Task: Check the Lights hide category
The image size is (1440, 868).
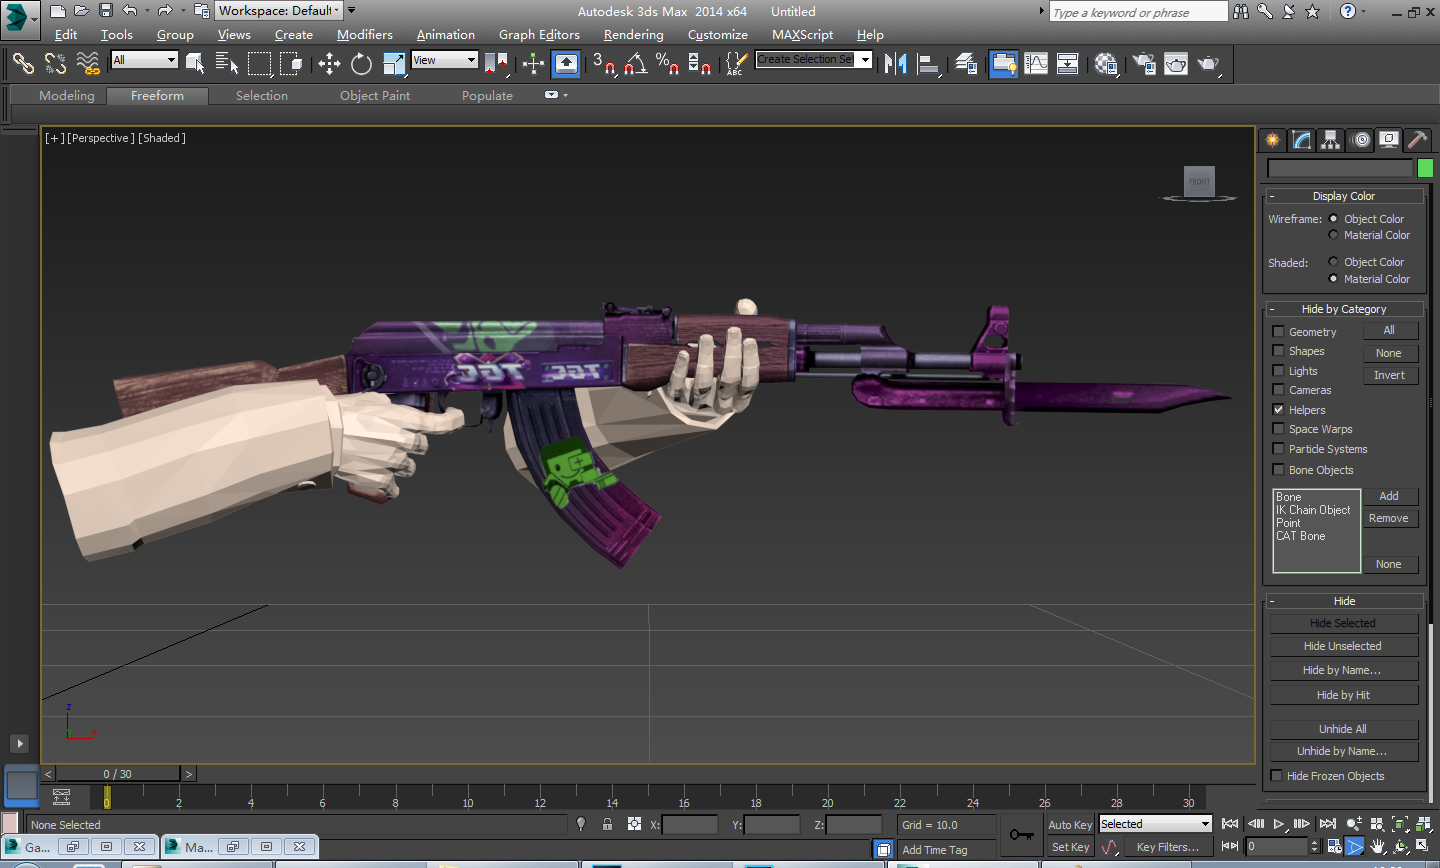Action: pyautogui.click(x=1278, y=371)
